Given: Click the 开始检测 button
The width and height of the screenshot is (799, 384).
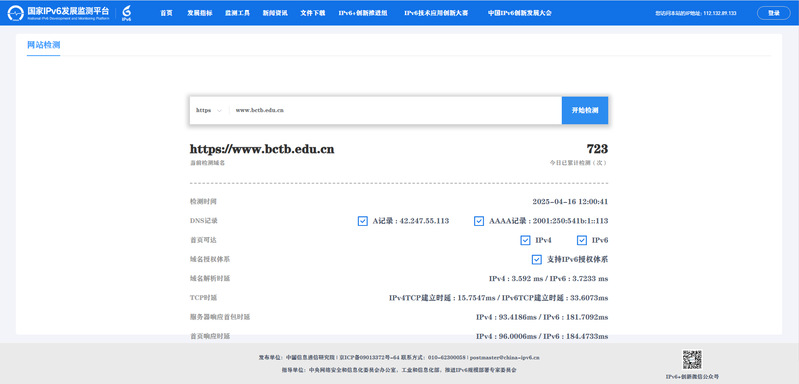Looking at the screenshot, I should pyautogui.click(x=585, y=110).
